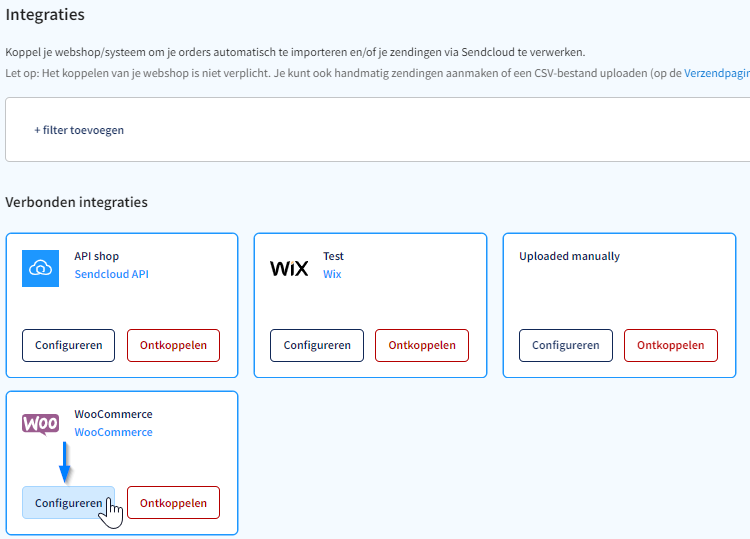The height and width of the screenshot is (539, 750).
Task: Click the empty filter bar area
Action: (430, 130)
